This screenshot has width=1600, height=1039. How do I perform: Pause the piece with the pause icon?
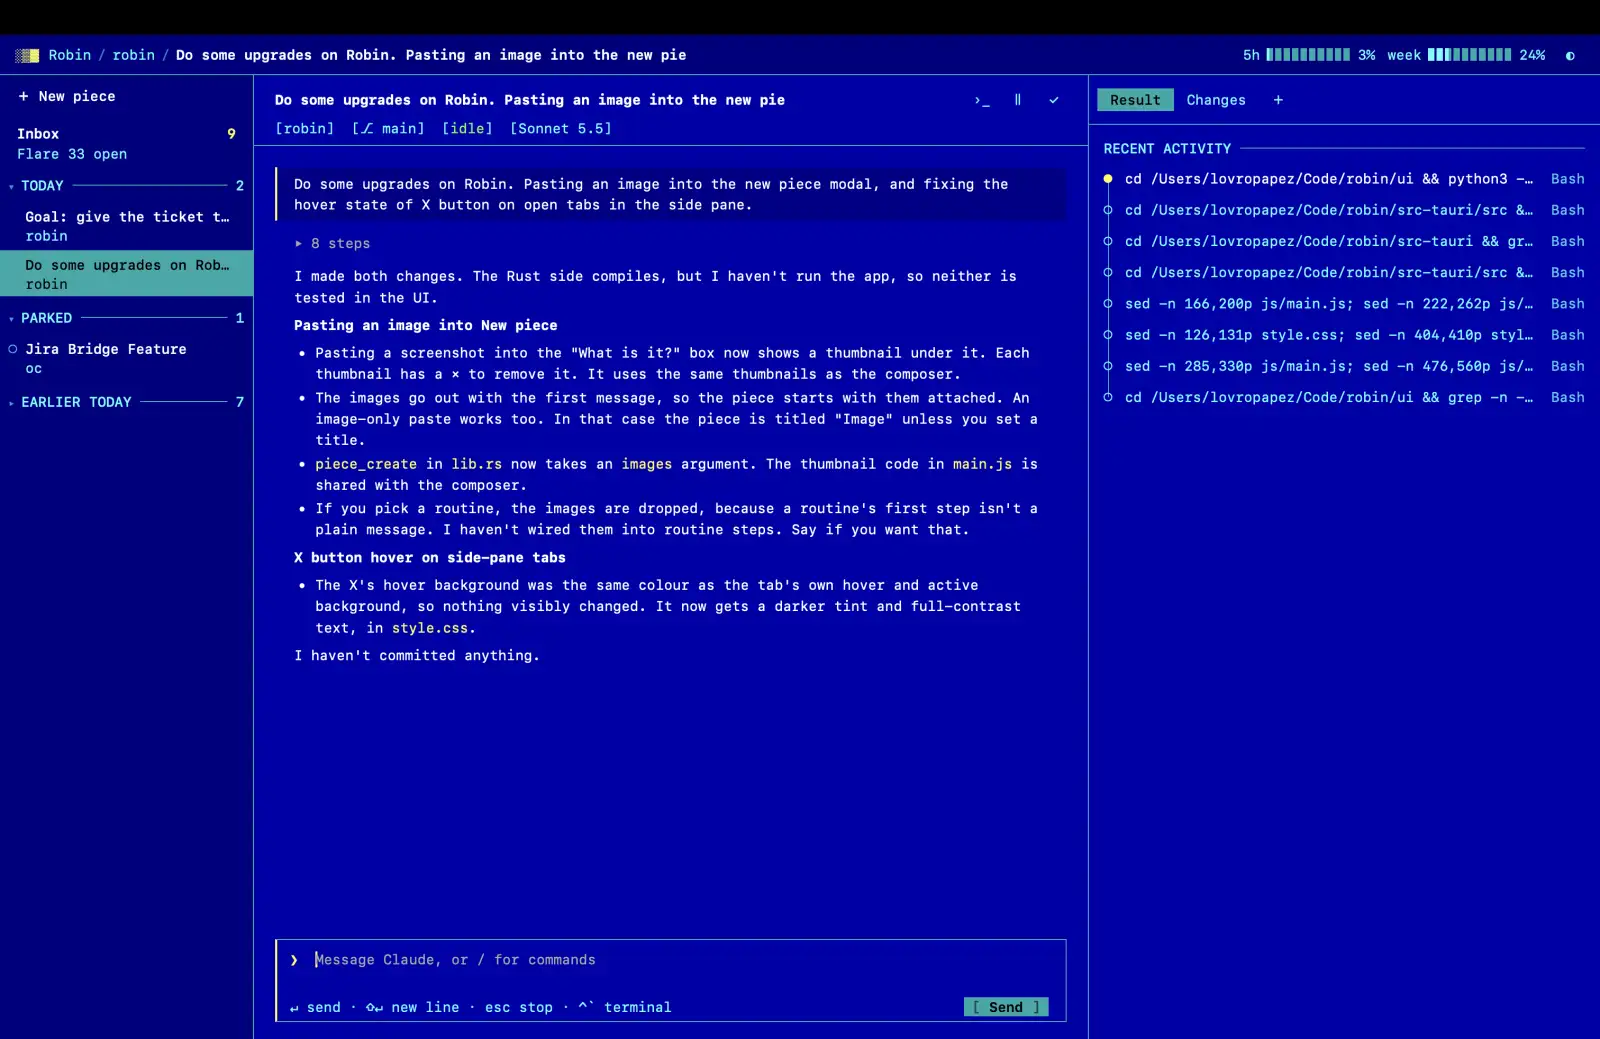pyautogui.click(x=1018, y=100)
